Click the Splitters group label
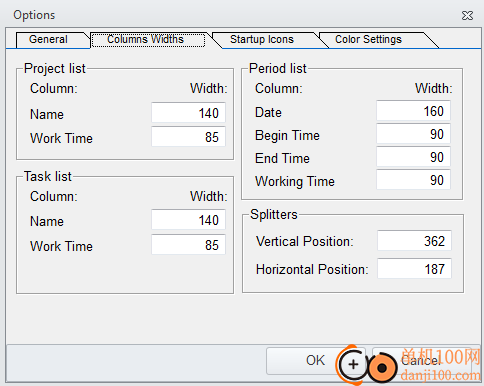The height and width of the screenshot is (386, 484). tap(274, 214)
